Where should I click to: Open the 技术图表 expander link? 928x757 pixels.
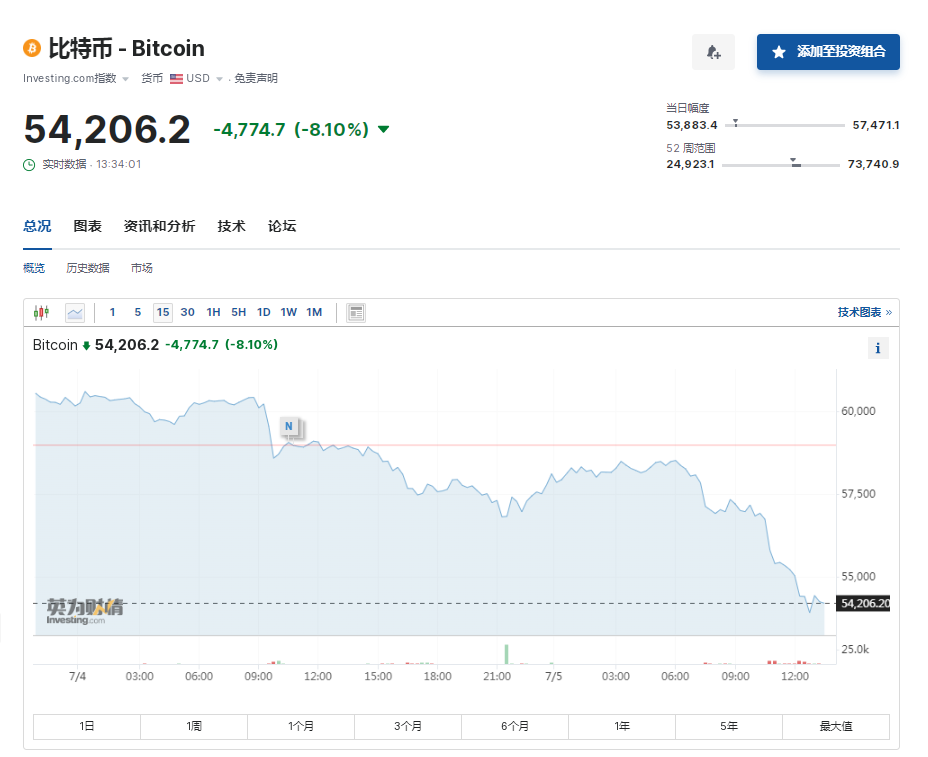(862, 312)
